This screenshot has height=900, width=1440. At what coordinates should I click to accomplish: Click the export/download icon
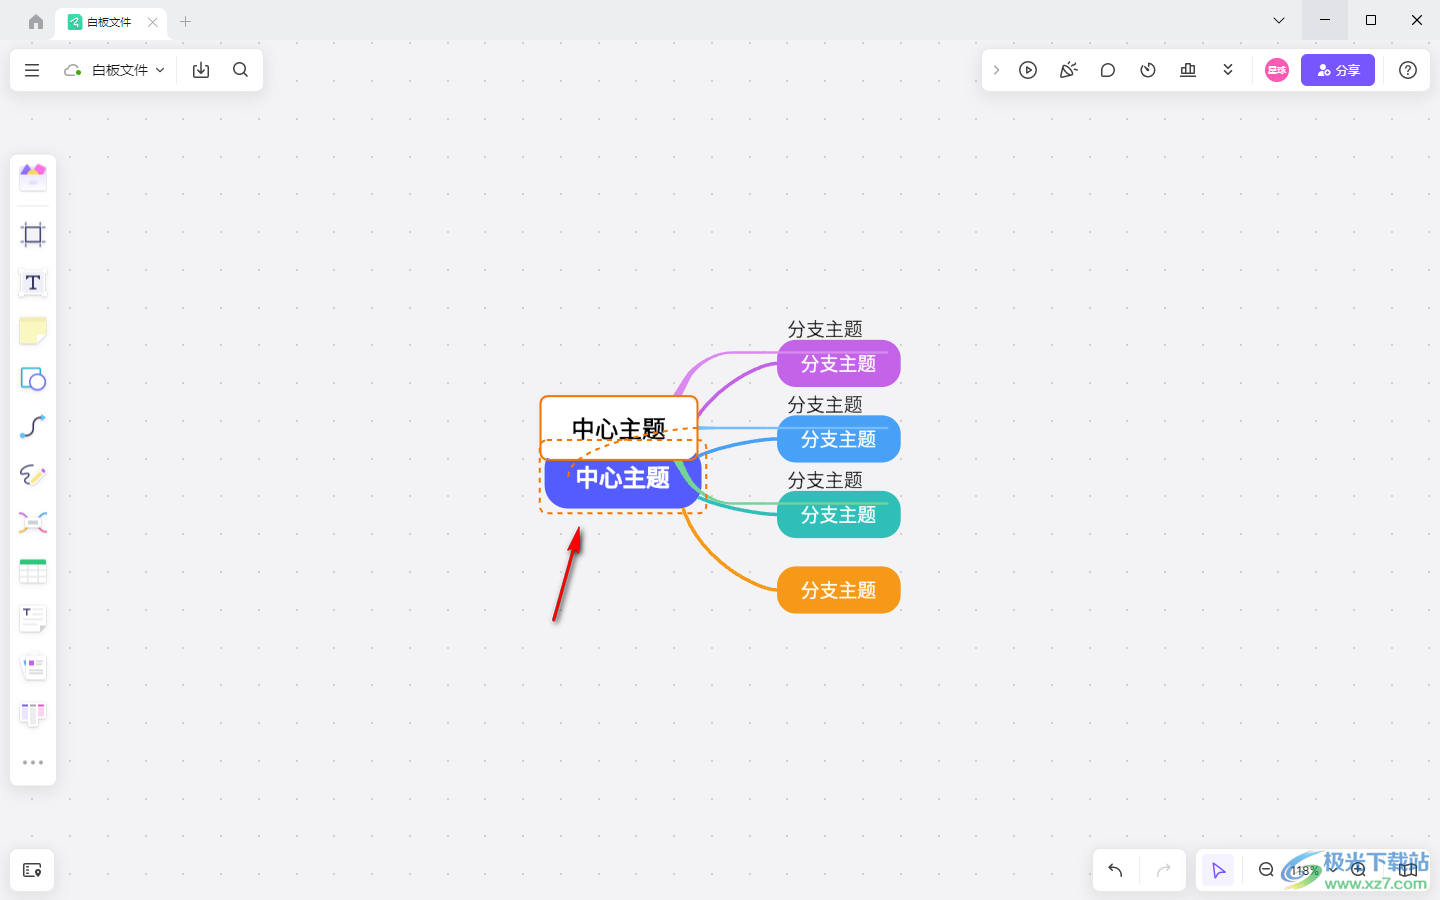click(201, 70)
